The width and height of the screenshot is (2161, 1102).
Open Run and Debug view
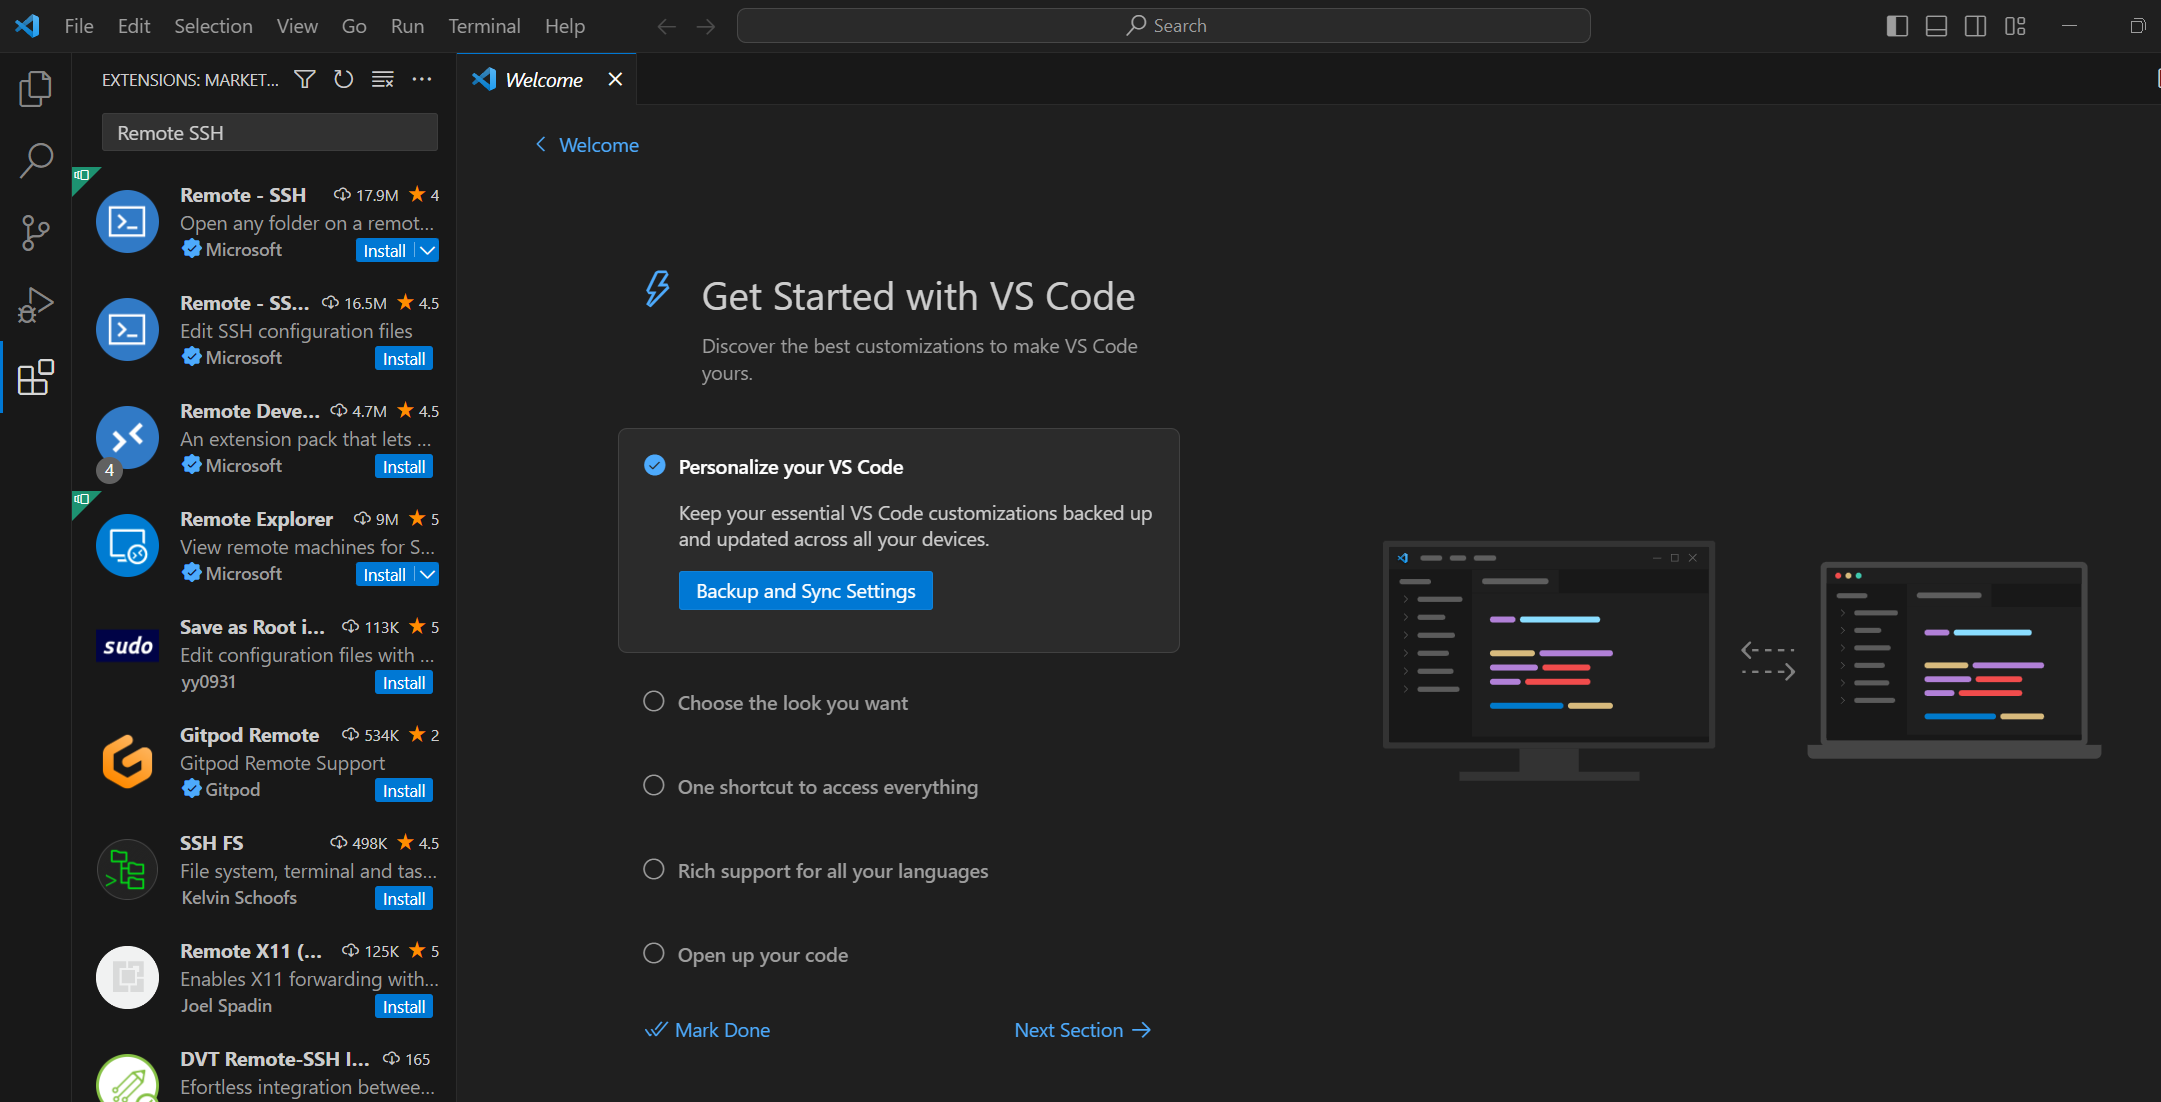coord(36,305)
